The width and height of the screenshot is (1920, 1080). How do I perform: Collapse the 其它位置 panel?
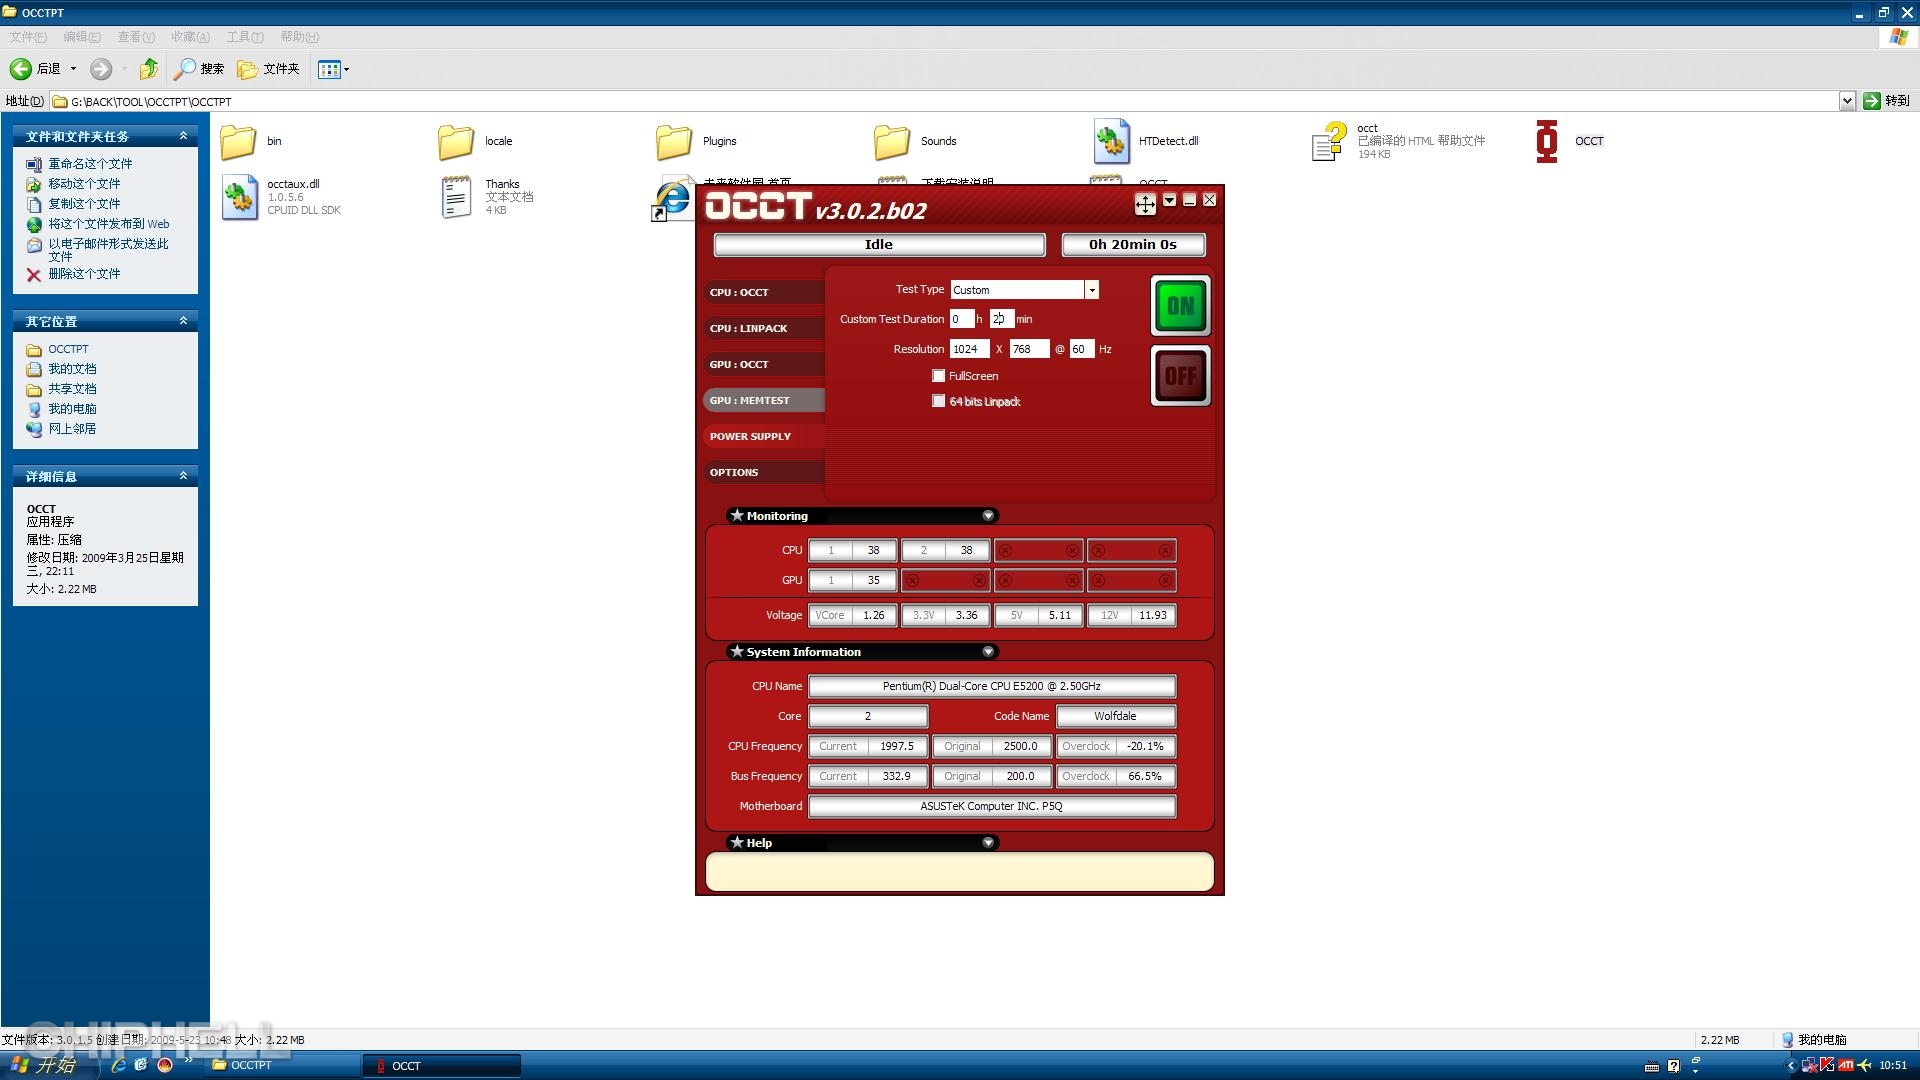(183, 321)
